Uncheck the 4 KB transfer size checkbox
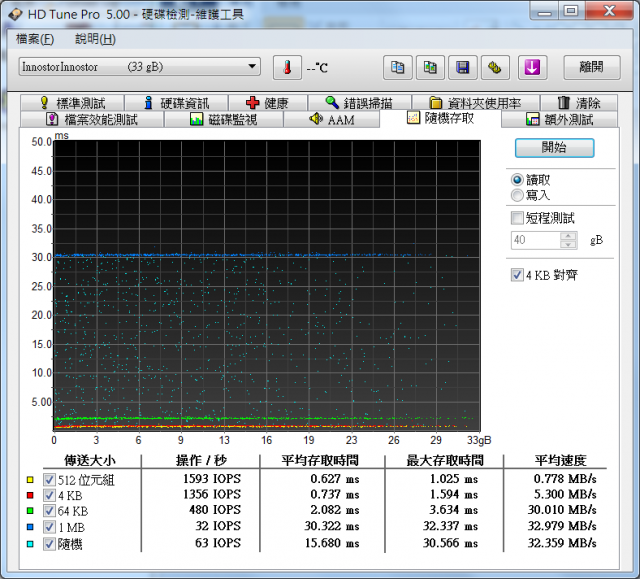The height and width of the screenshot is (579, 640). (x=49, y=495)
